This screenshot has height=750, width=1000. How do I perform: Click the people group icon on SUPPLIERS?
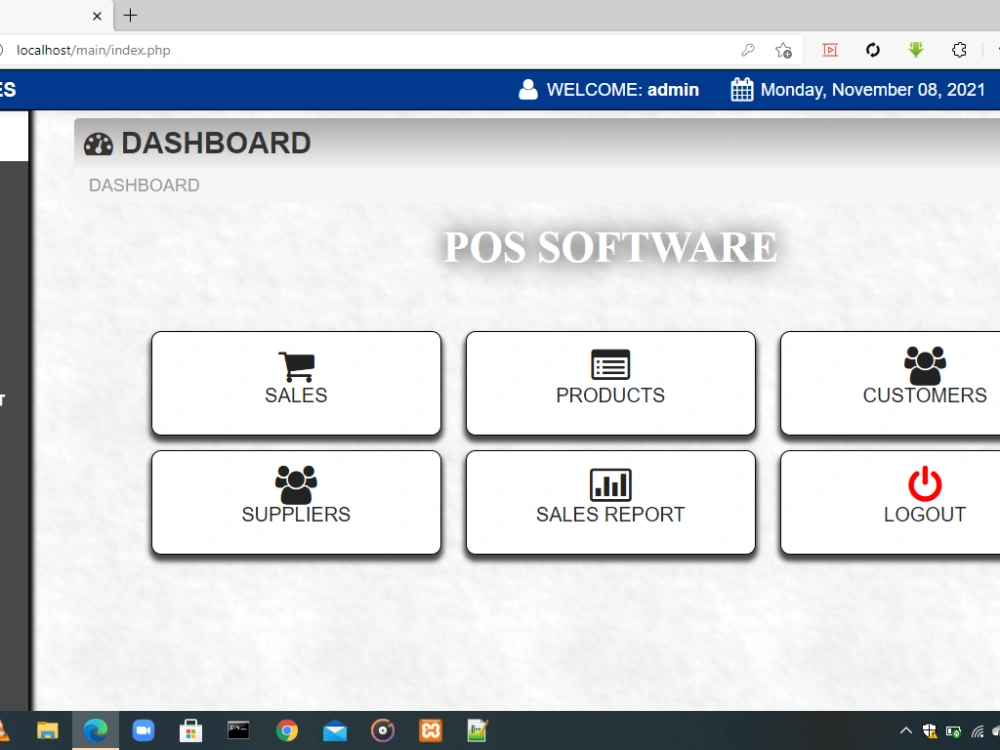(296, 485)
